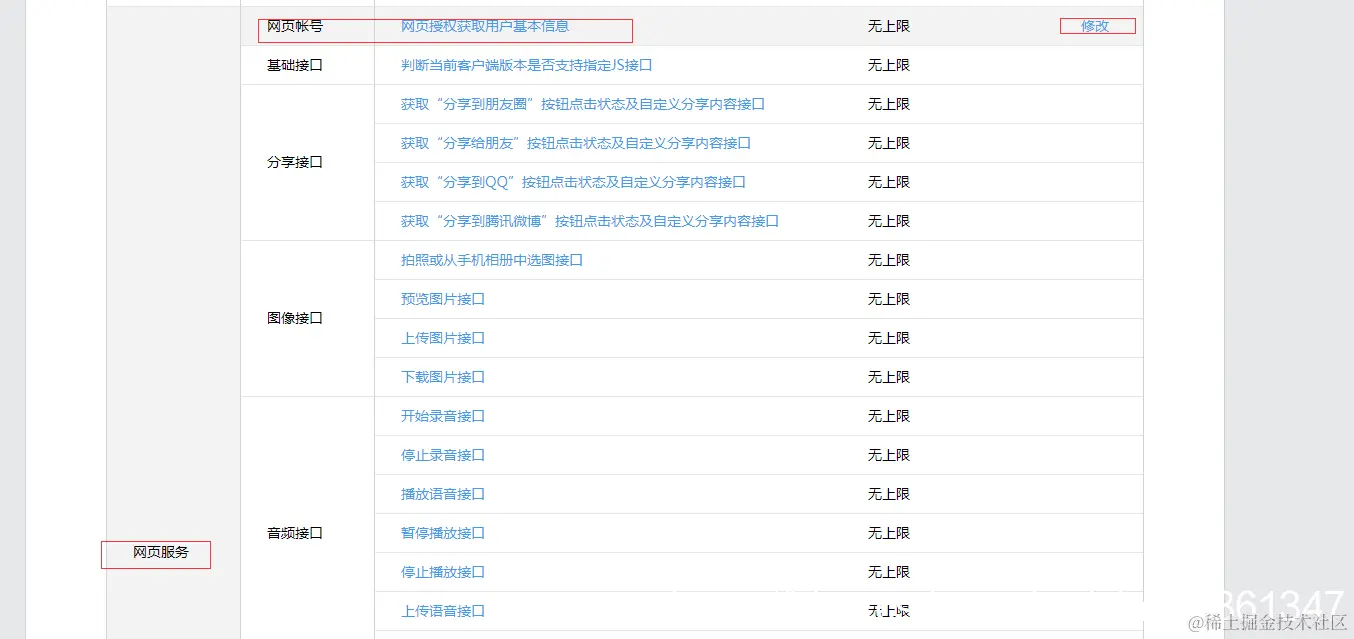Open the 分享到QQ interface link
The width and height of the screenshot is (1354, 639).
point(571,182)
